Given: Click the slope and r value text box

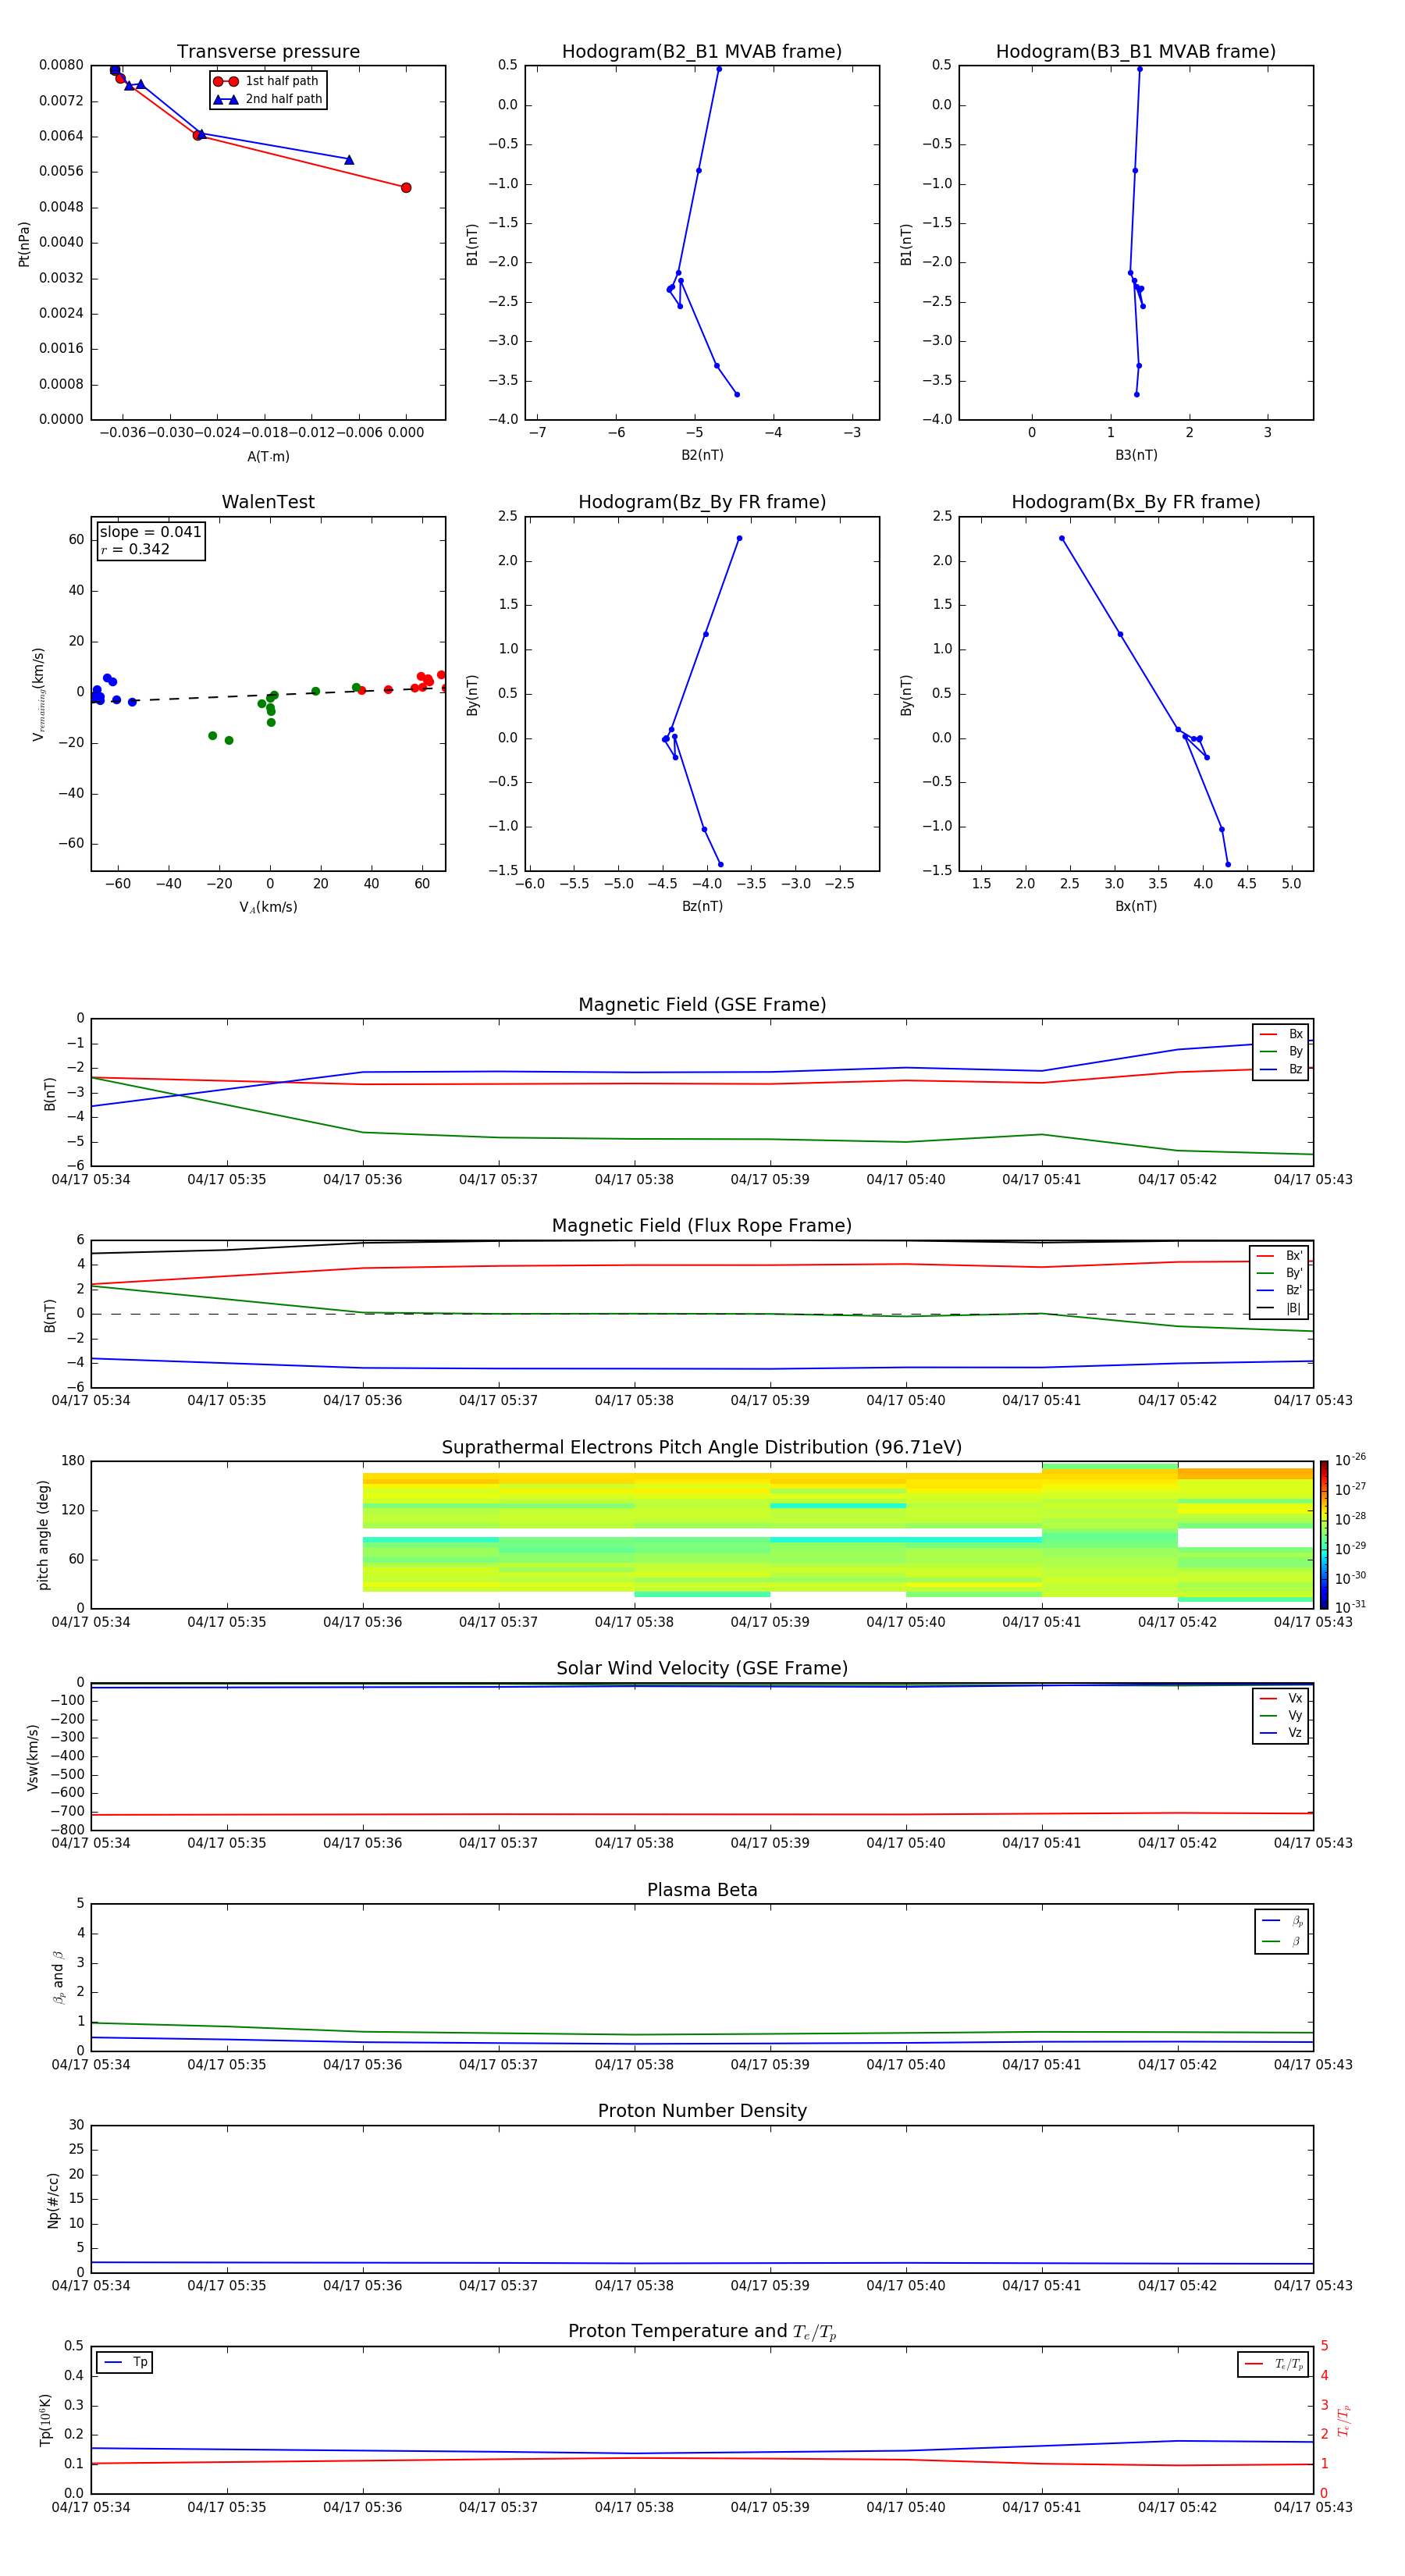Looking at the screenshot, I should 150,541.
